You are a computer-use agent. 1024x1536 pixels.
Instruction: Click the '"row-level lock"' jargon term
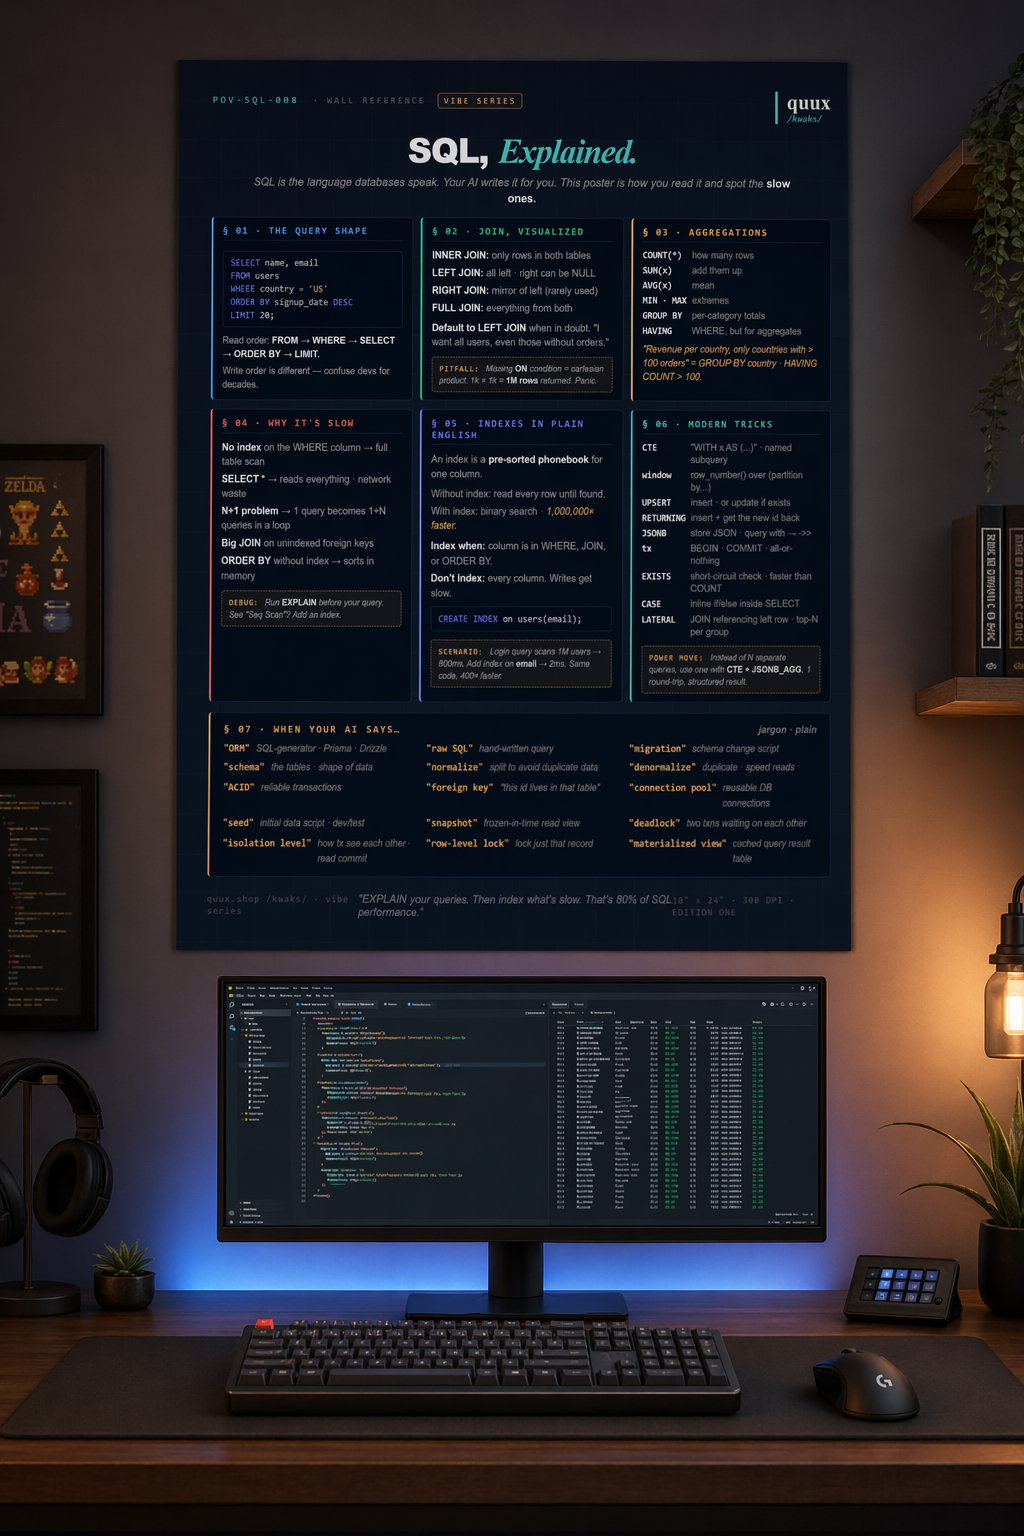[x=468, y=843]
